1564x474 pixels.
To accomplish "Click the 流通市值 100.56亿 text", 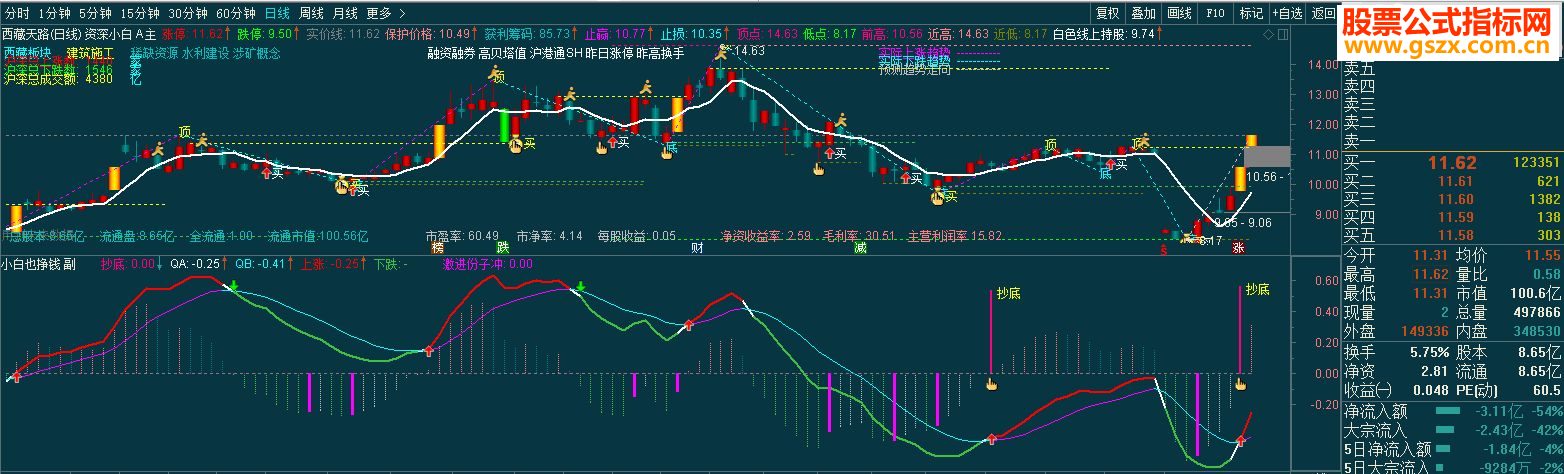I will pos(318,237).
